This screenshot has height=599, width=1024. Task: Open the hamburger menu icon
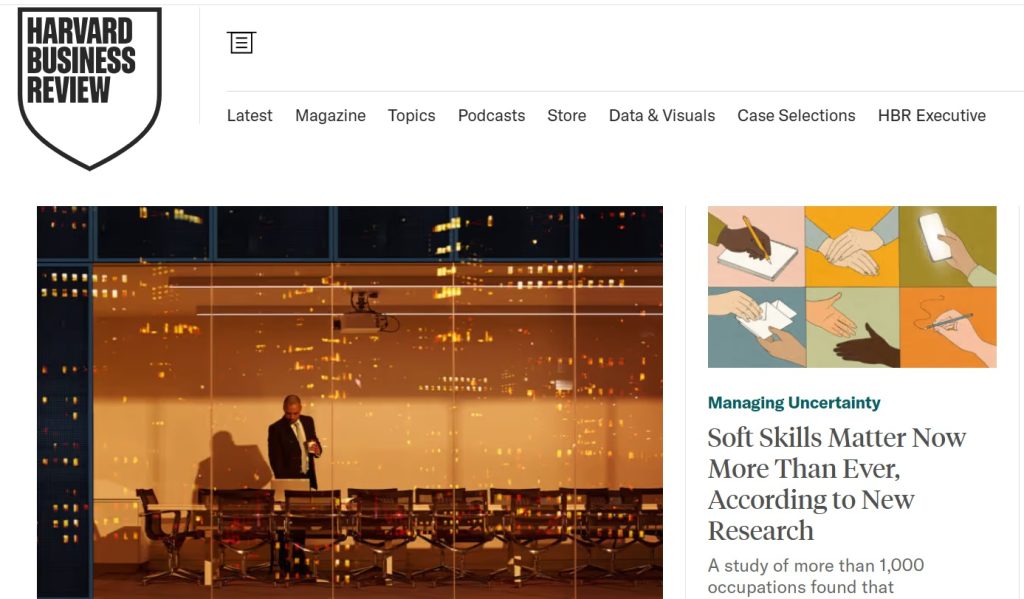click(x=241, y=42)
